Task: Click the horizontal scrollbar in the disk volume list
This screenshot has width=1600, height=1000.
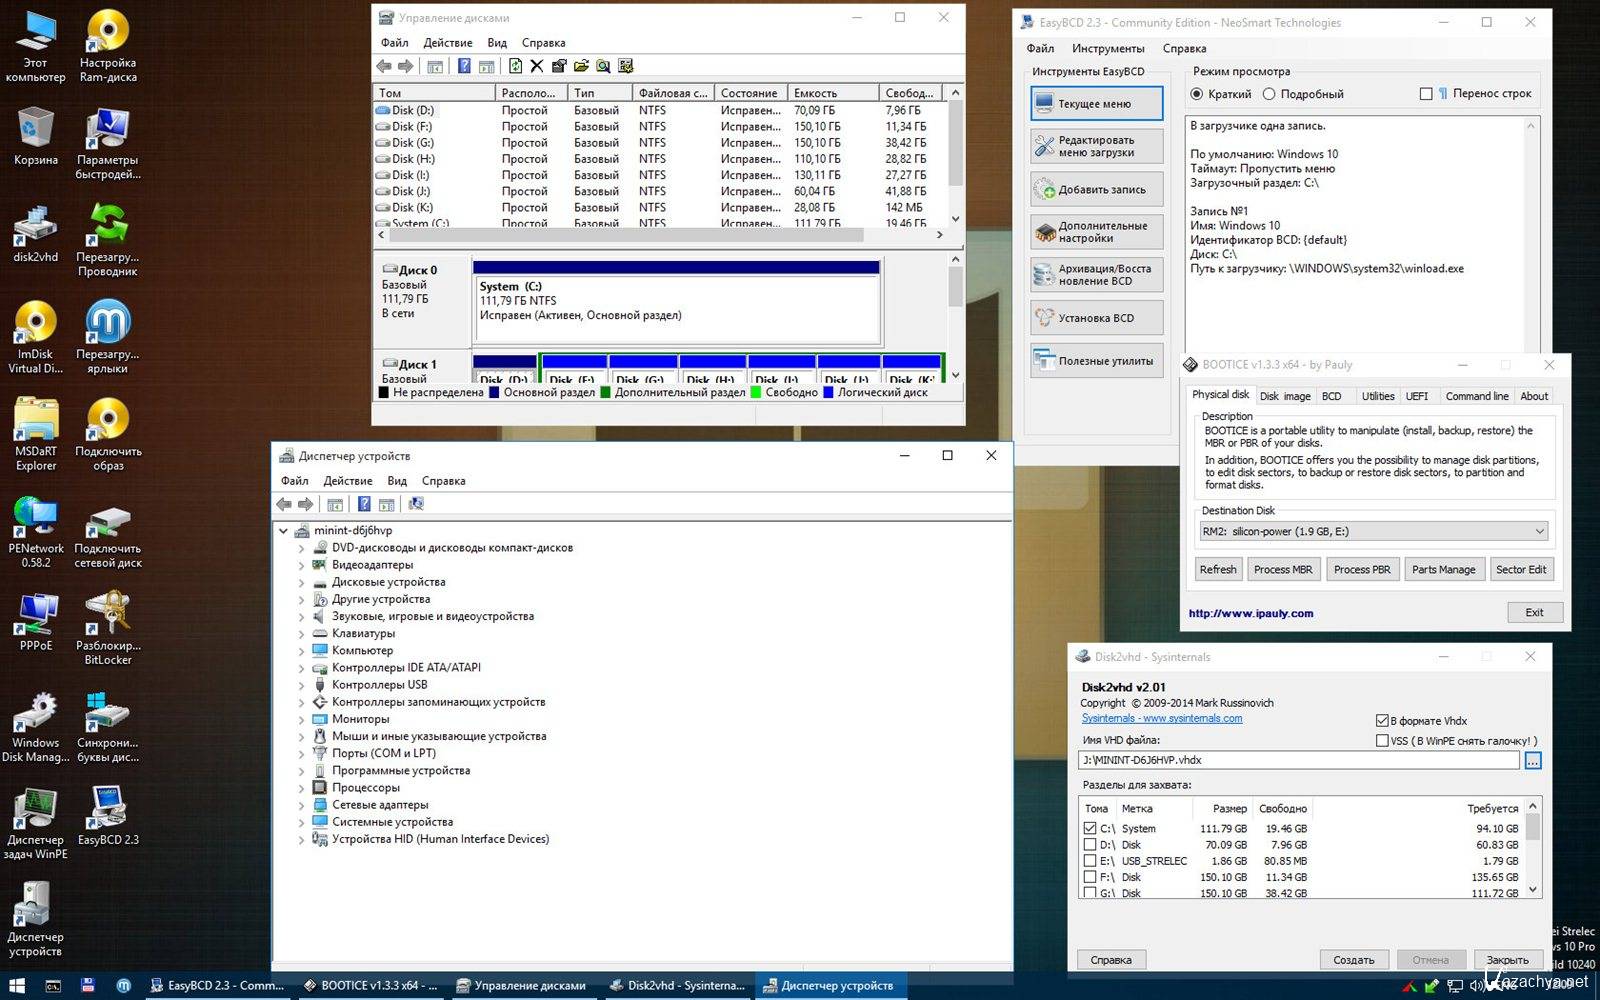Action: [625, 235]
